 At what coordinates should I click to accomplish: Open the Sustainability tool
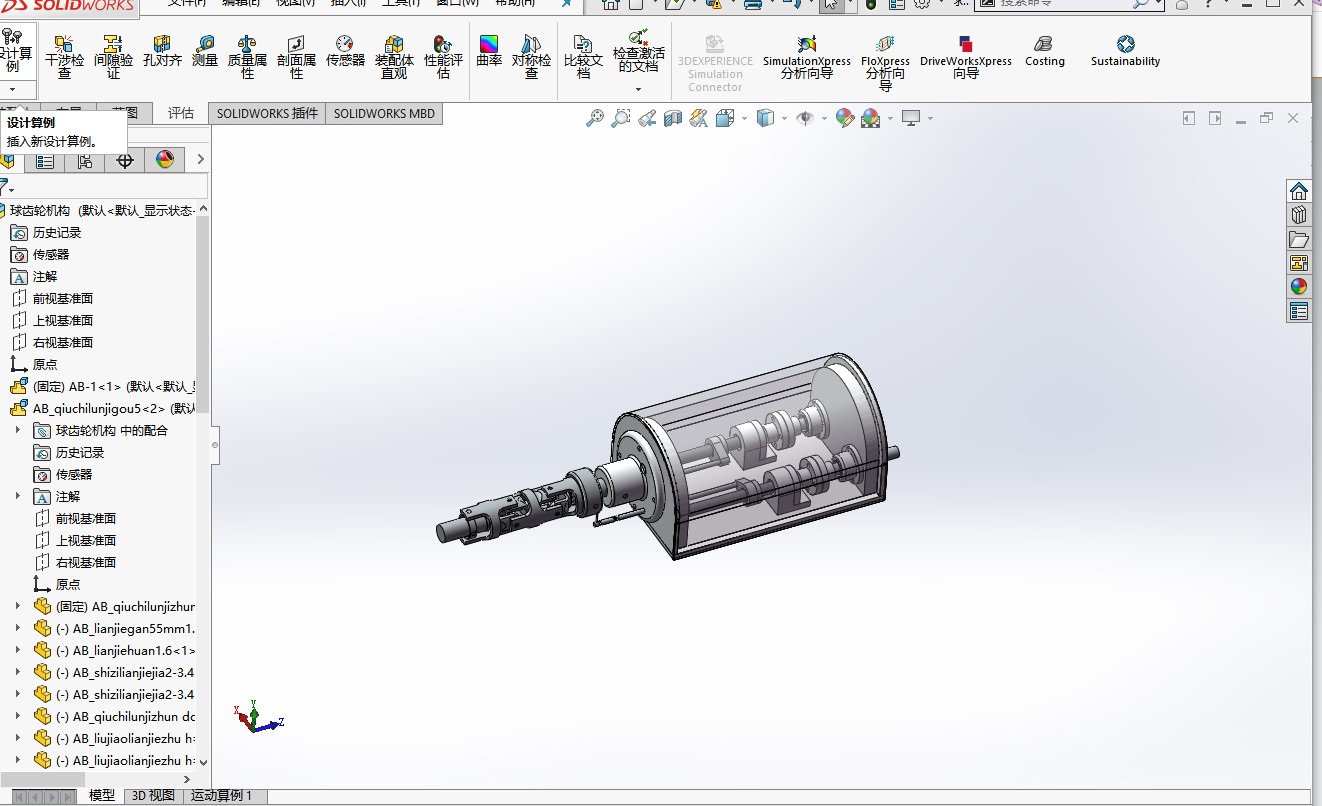1125,51
